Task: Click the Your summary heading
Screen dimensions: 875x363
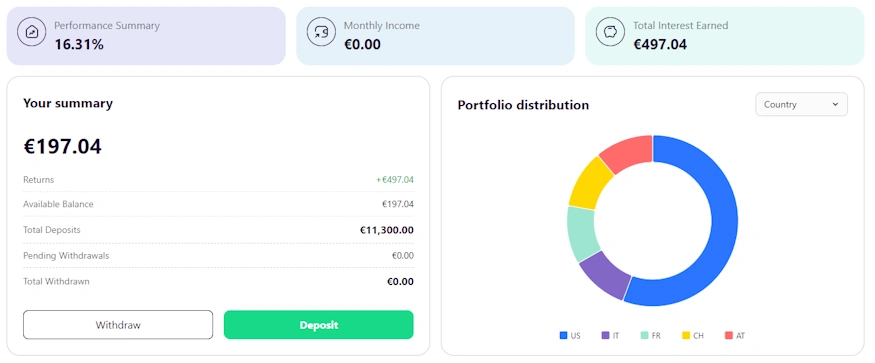Action: pos(68,103)
